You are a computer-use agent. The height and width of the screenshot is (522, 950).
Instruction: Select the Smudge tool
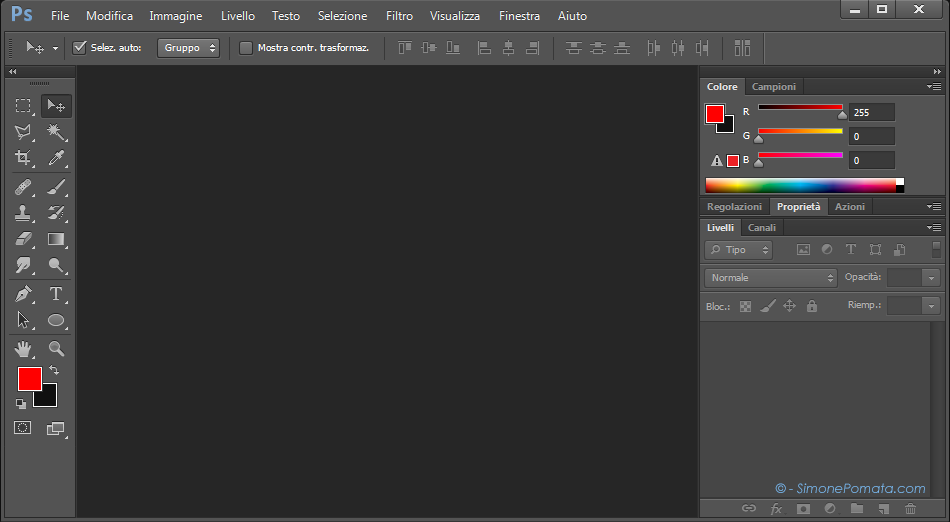[23, 265]
